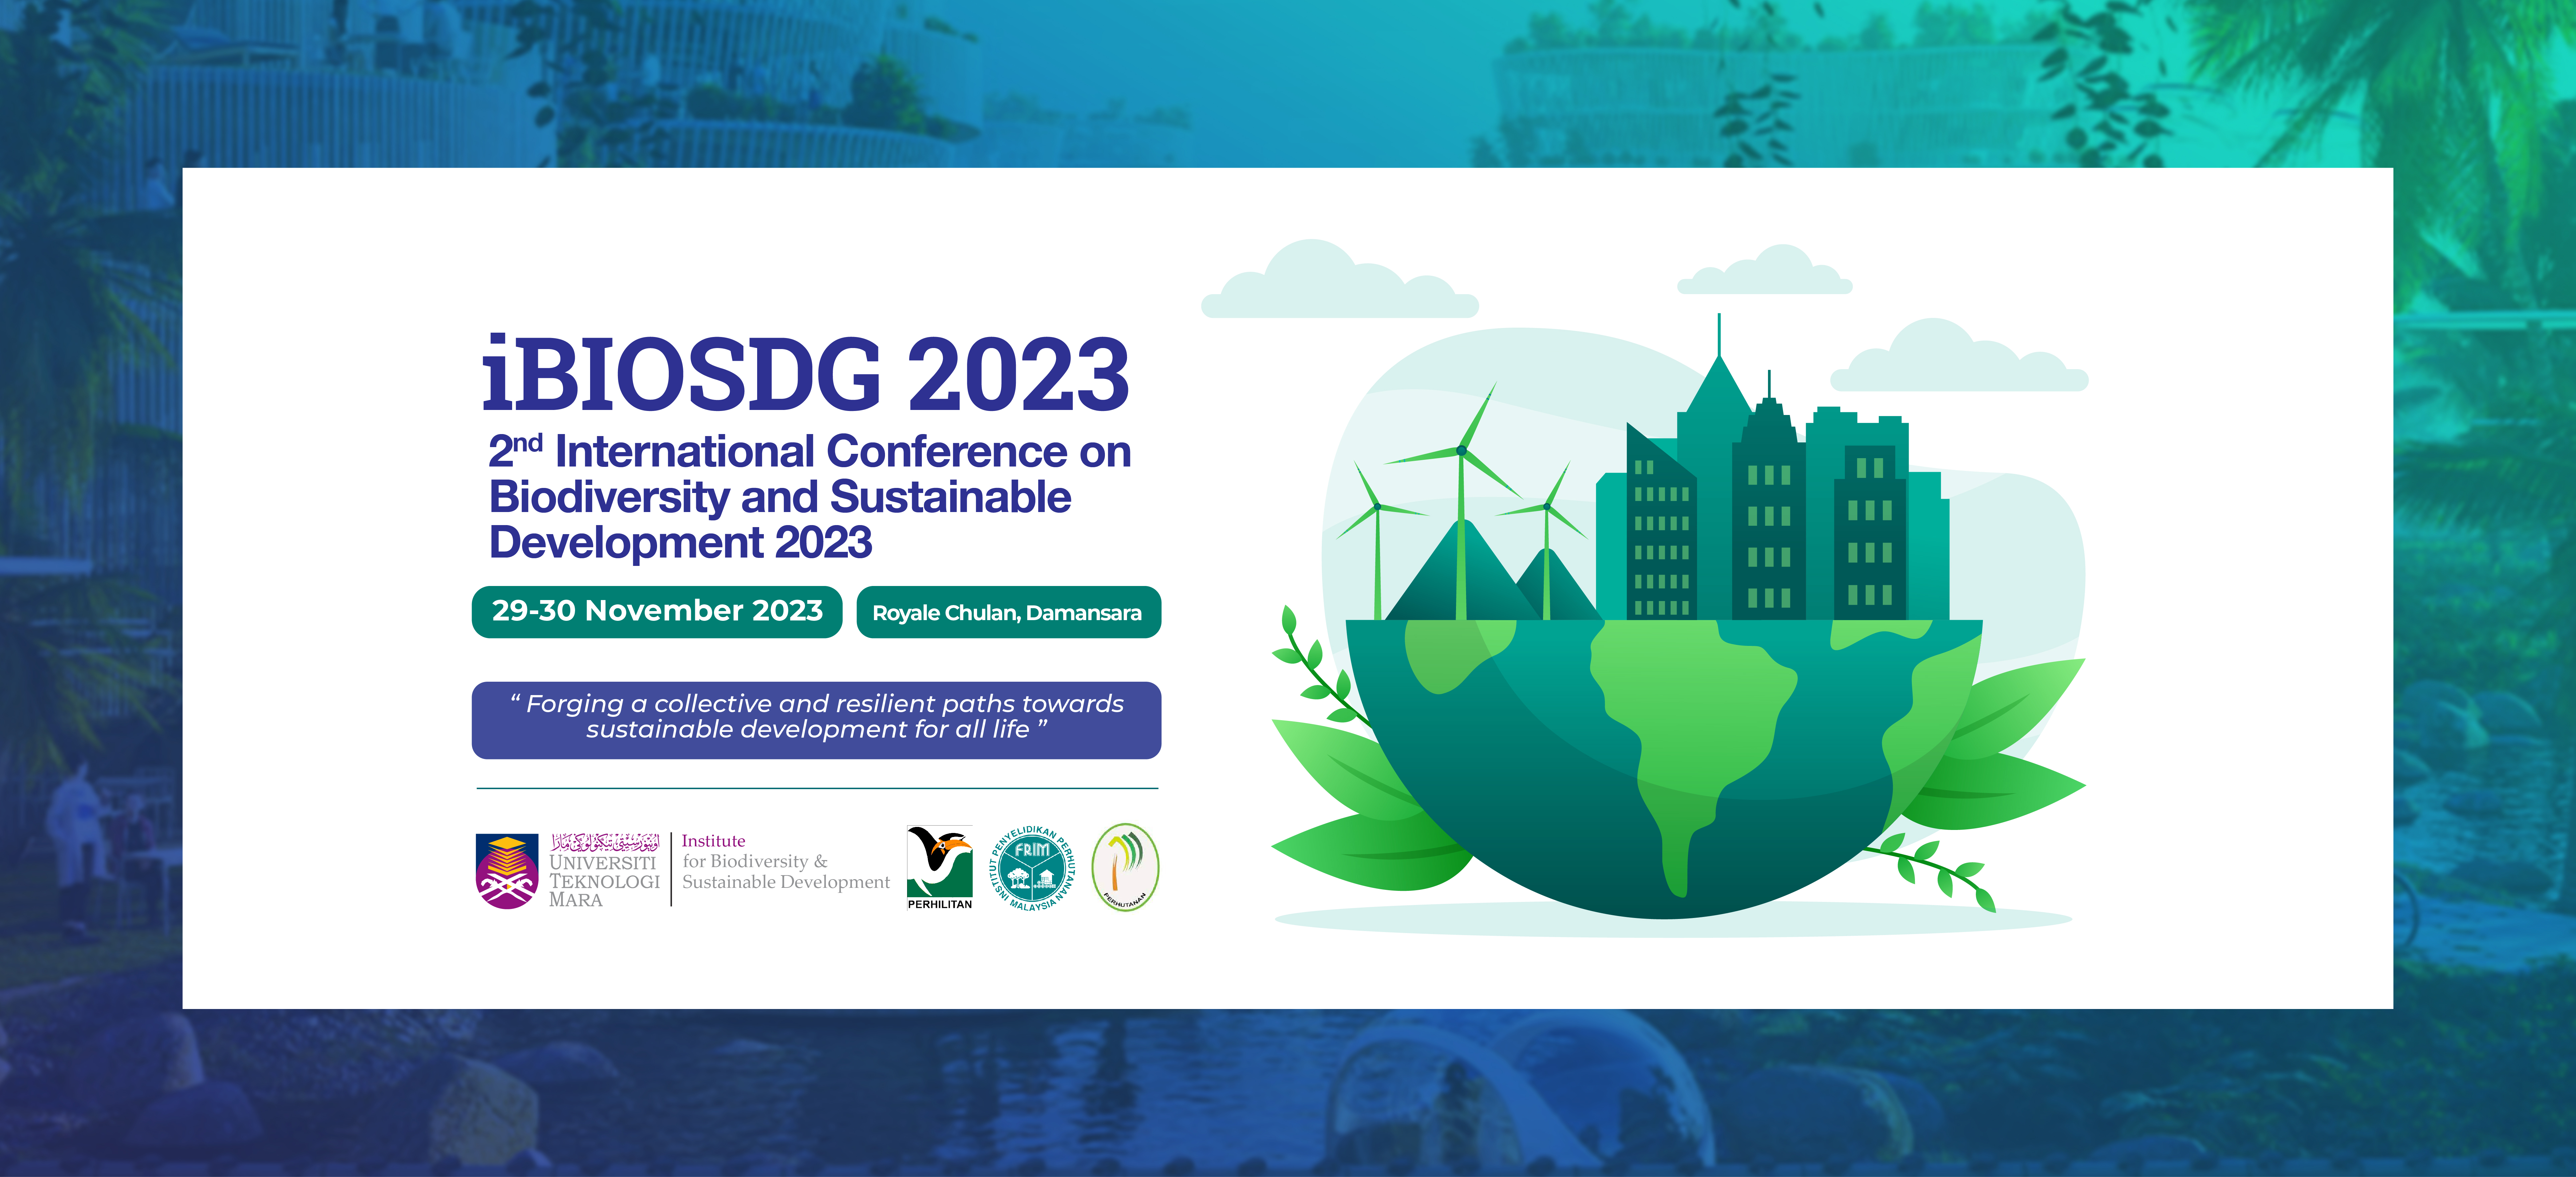Click the Perhutanan forestry department logo
This screenshot has height=1177, width=2576.
point(1125,867)
